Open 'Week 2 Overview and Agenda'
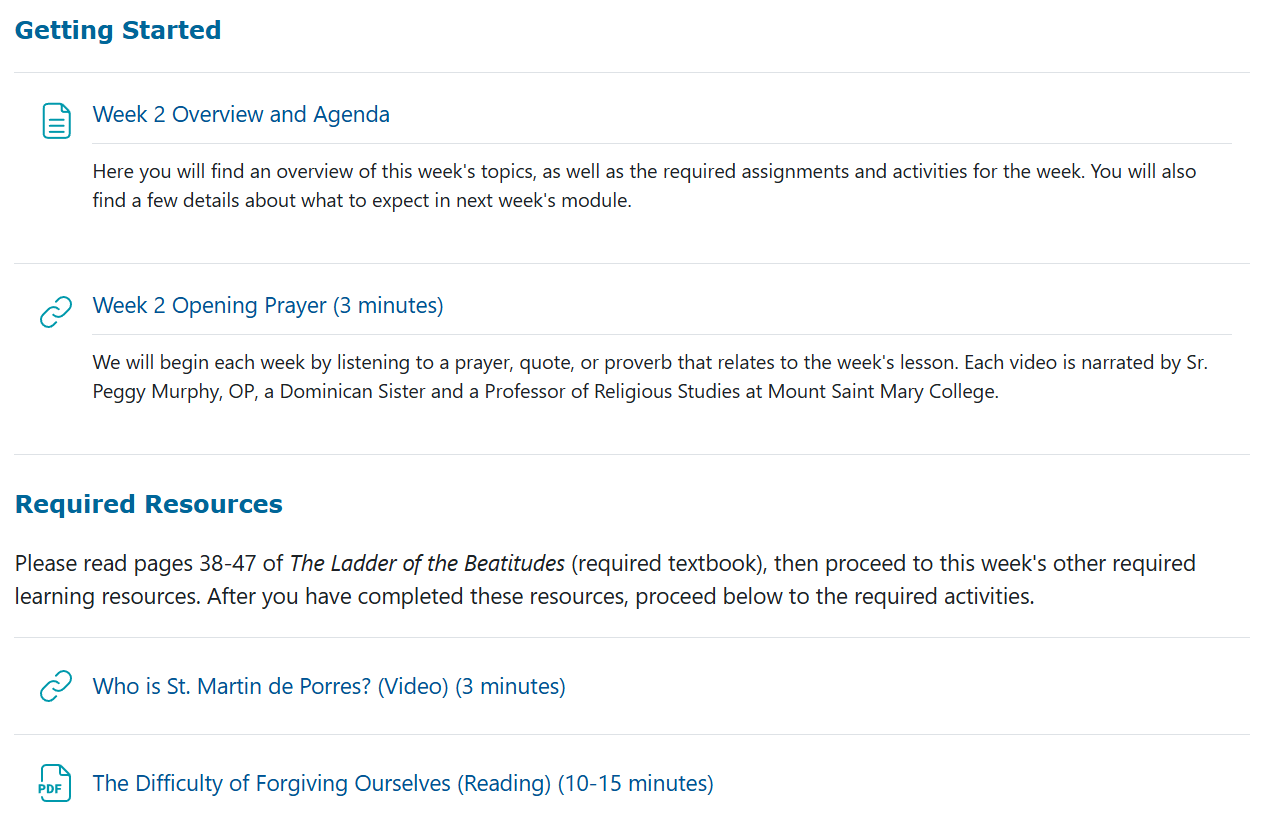 [x=241, y=114]
